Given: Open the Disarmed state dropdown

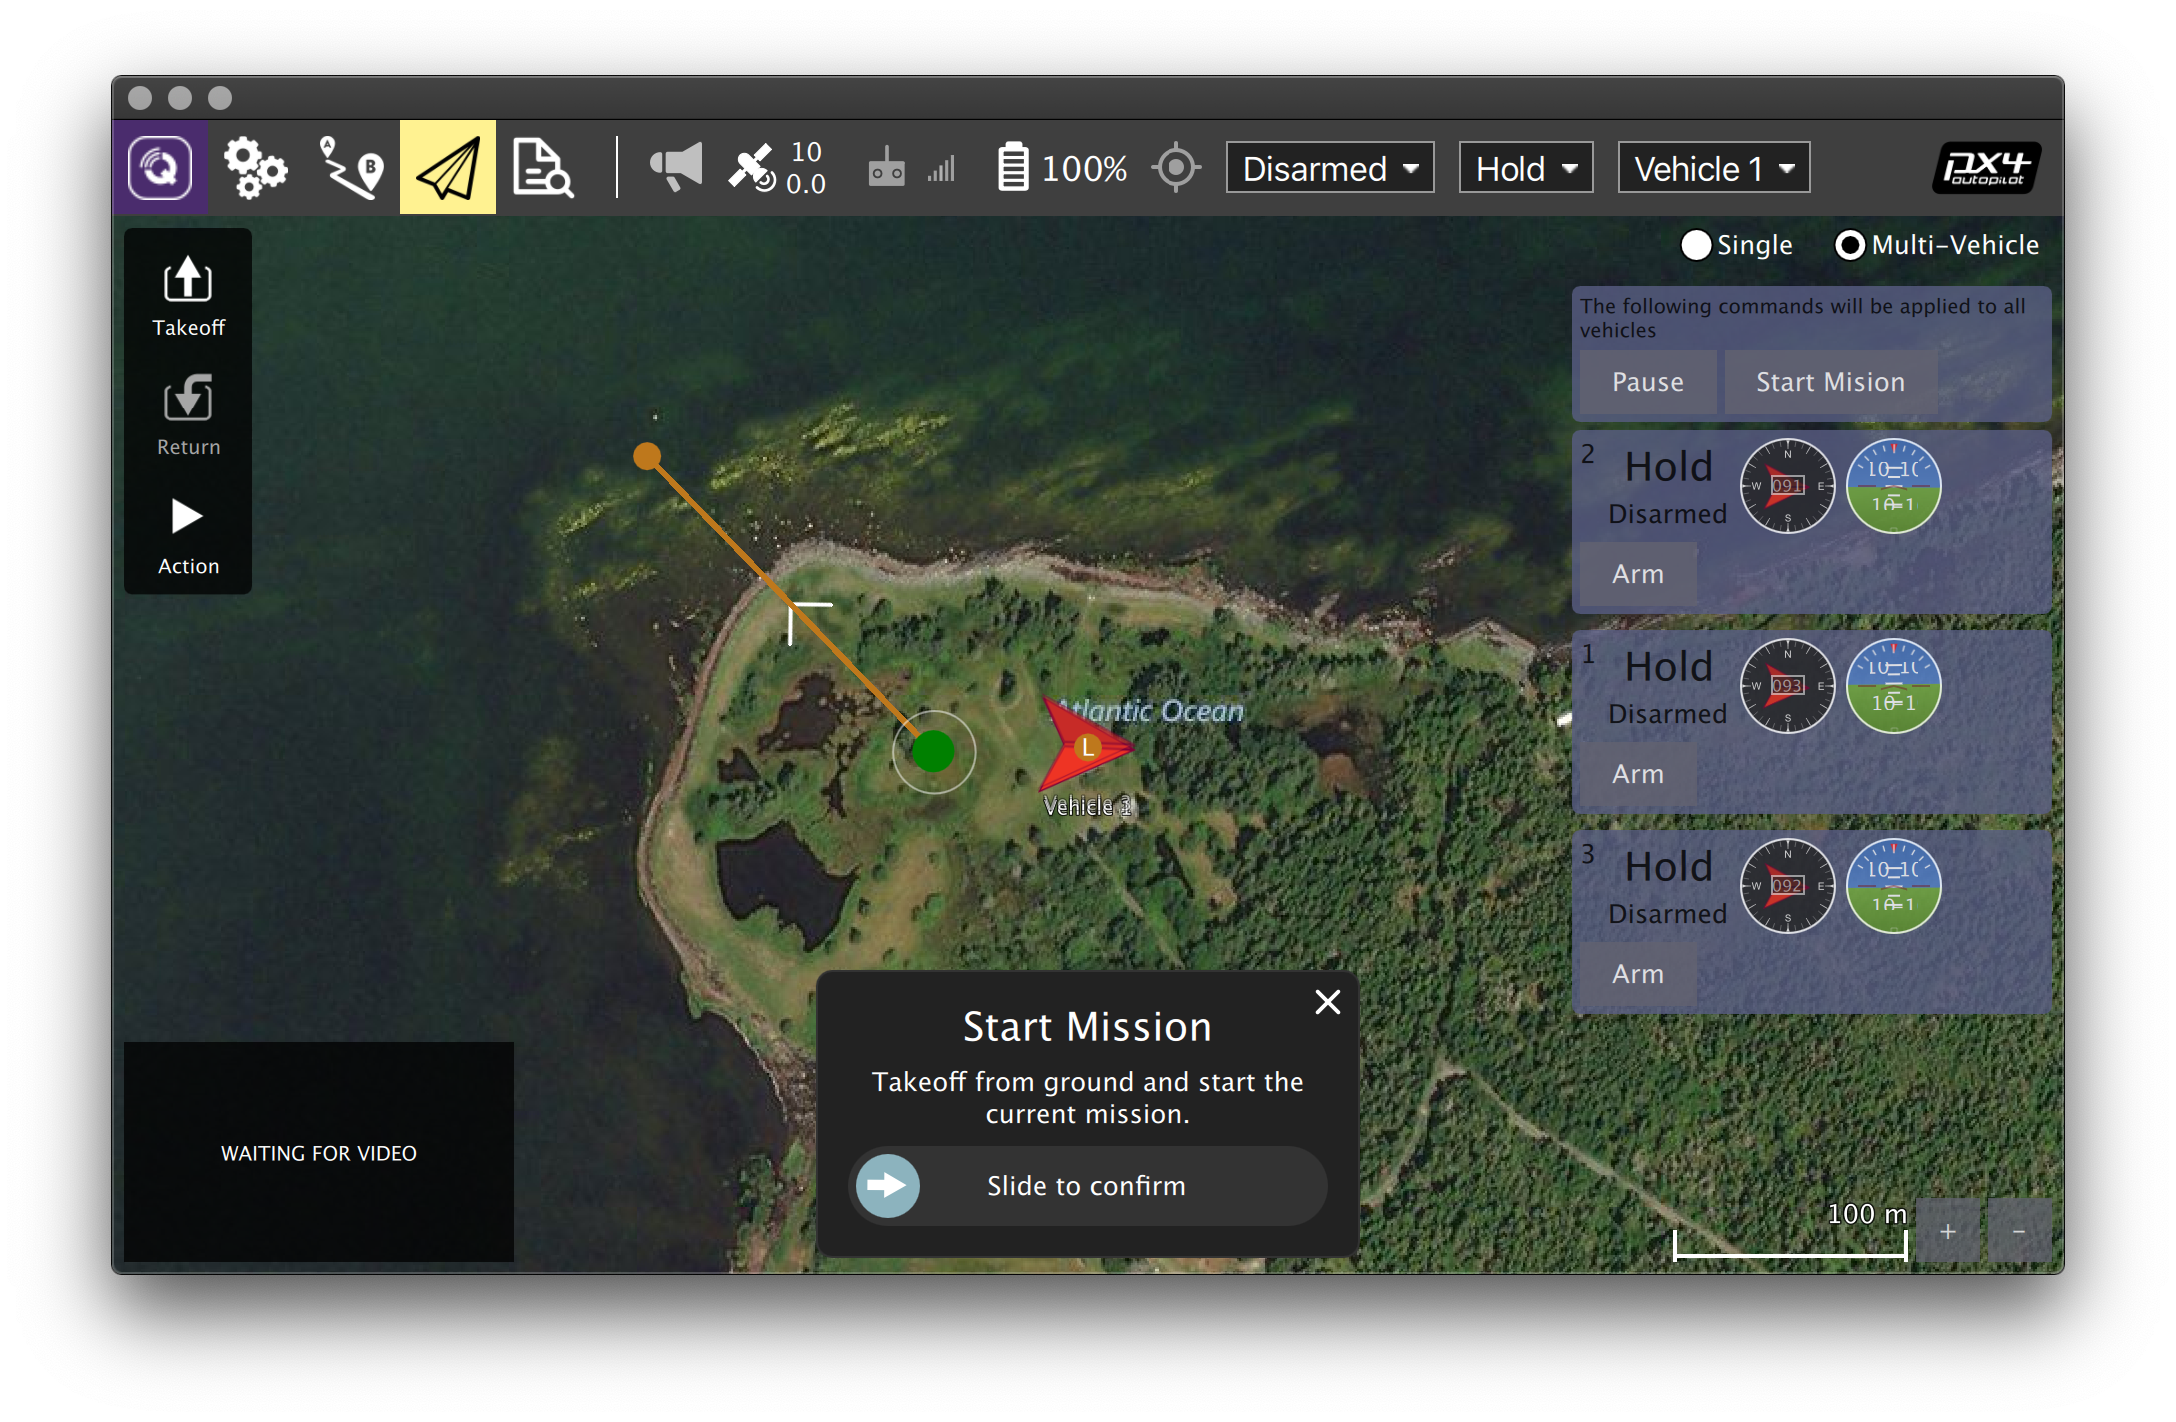Looking at the screenshot, I should click(1330, 168).
